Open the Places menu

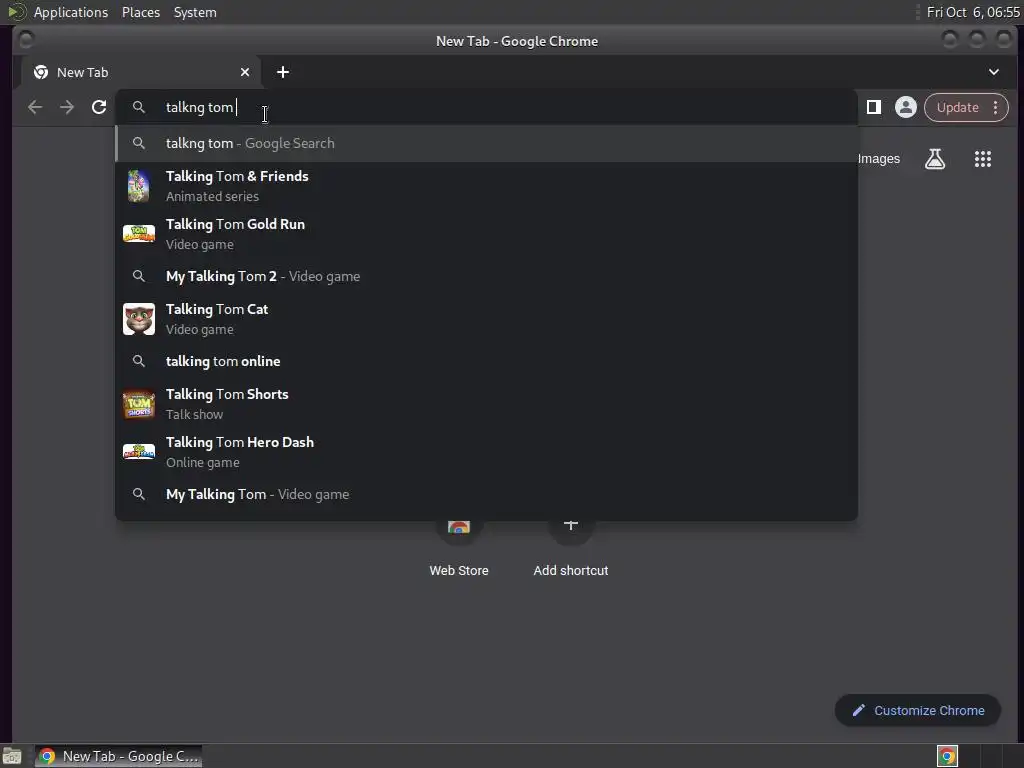click(141, 12)
